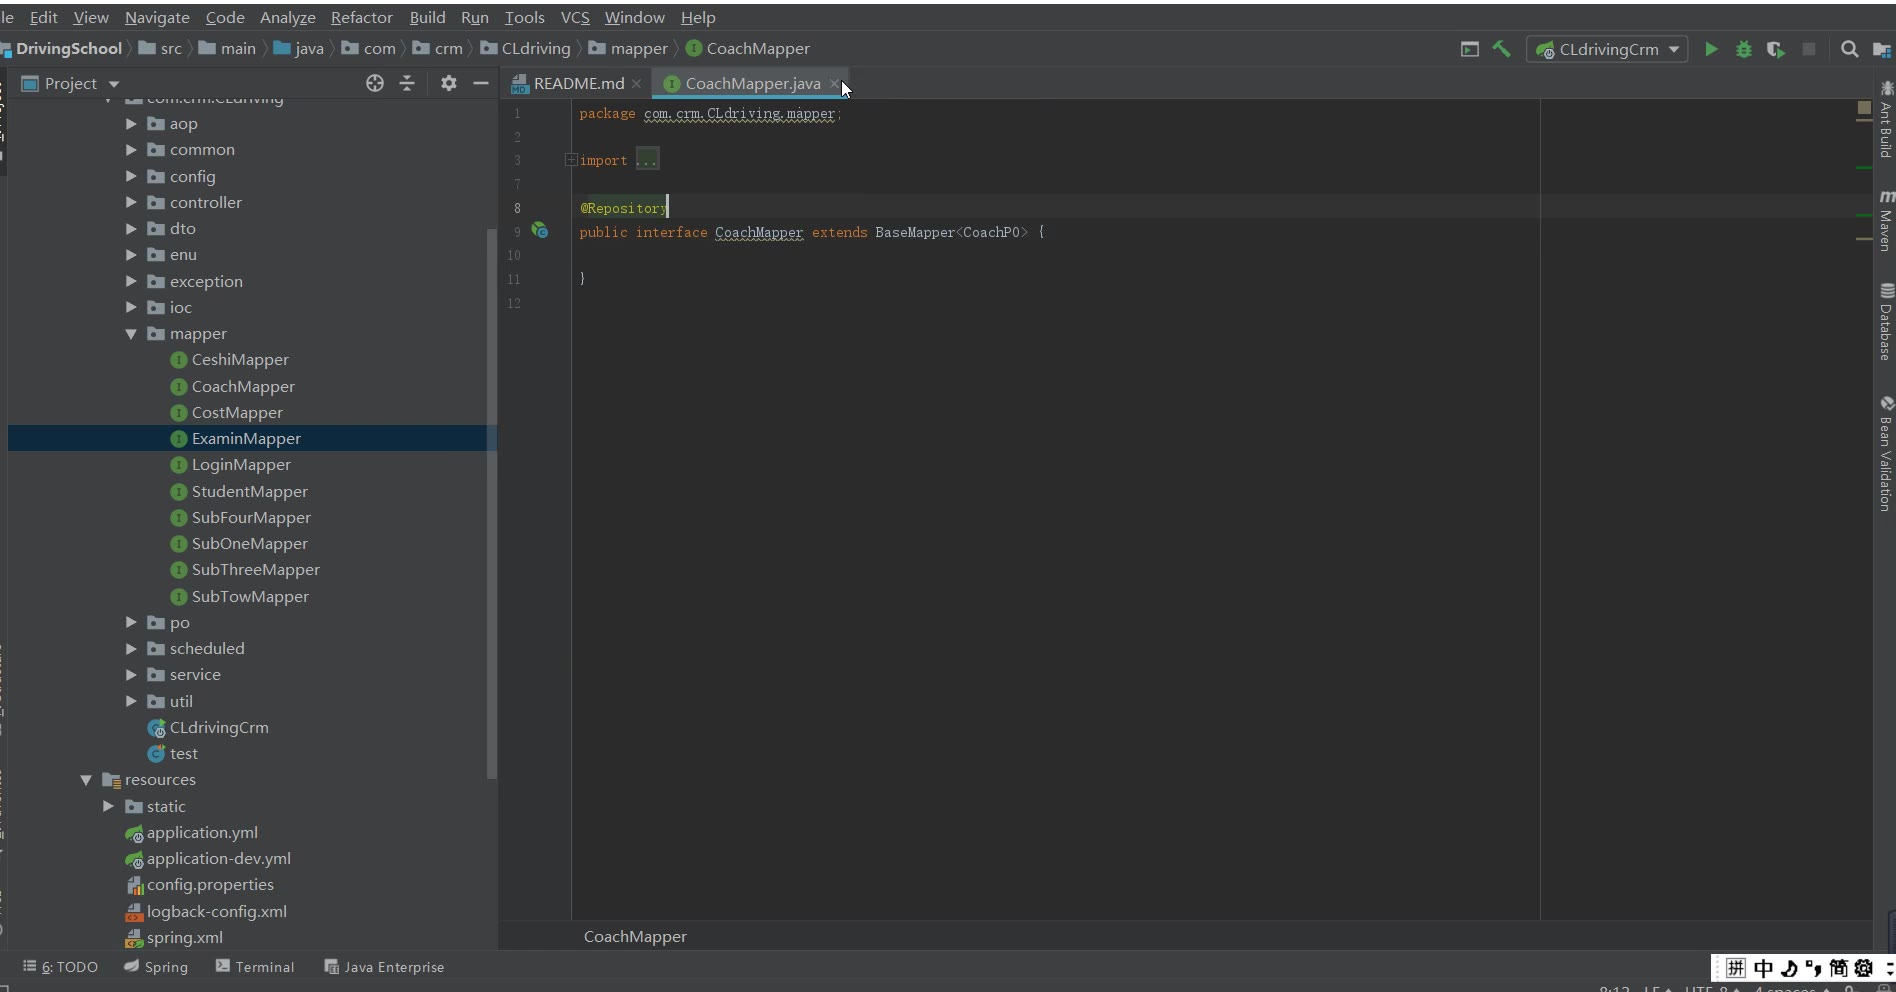Close the README.md tab
Screen dimensions: 1896x992
pyautogui.click(x=636, y=84)
